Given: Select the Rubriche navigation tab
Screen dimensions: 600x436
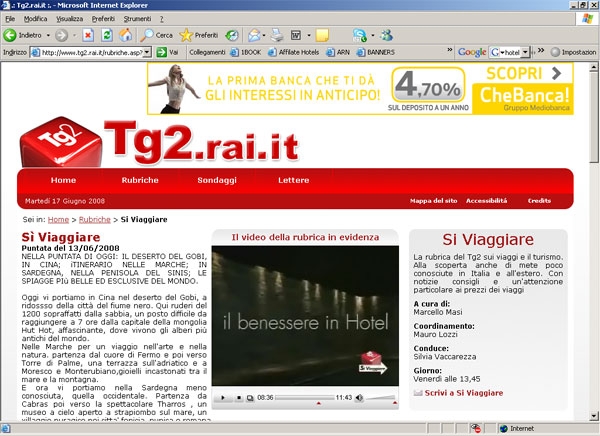Looking at the screenshot, I should [x=139, y=180].
